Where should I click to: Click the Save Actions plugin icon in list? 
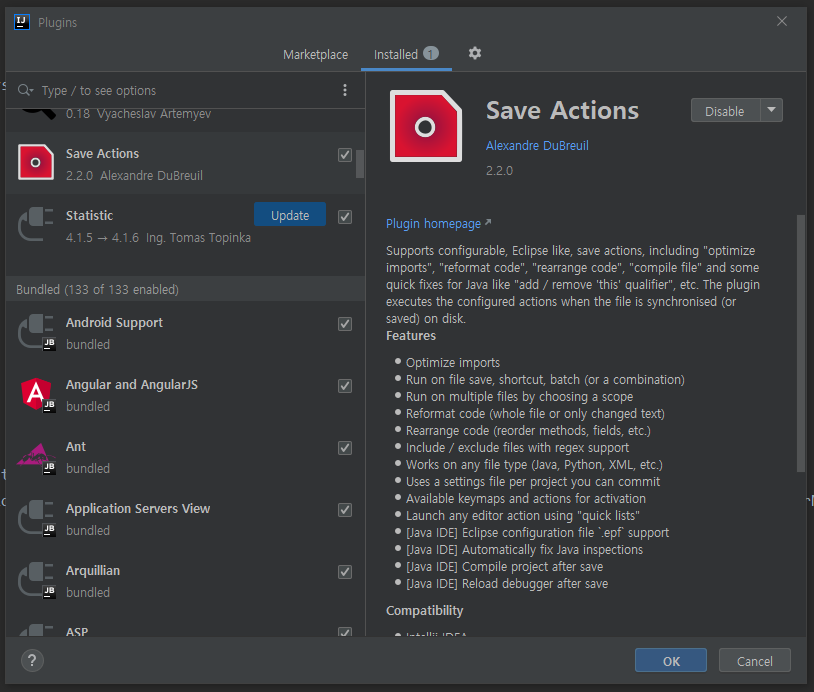[x=36, y=162]
